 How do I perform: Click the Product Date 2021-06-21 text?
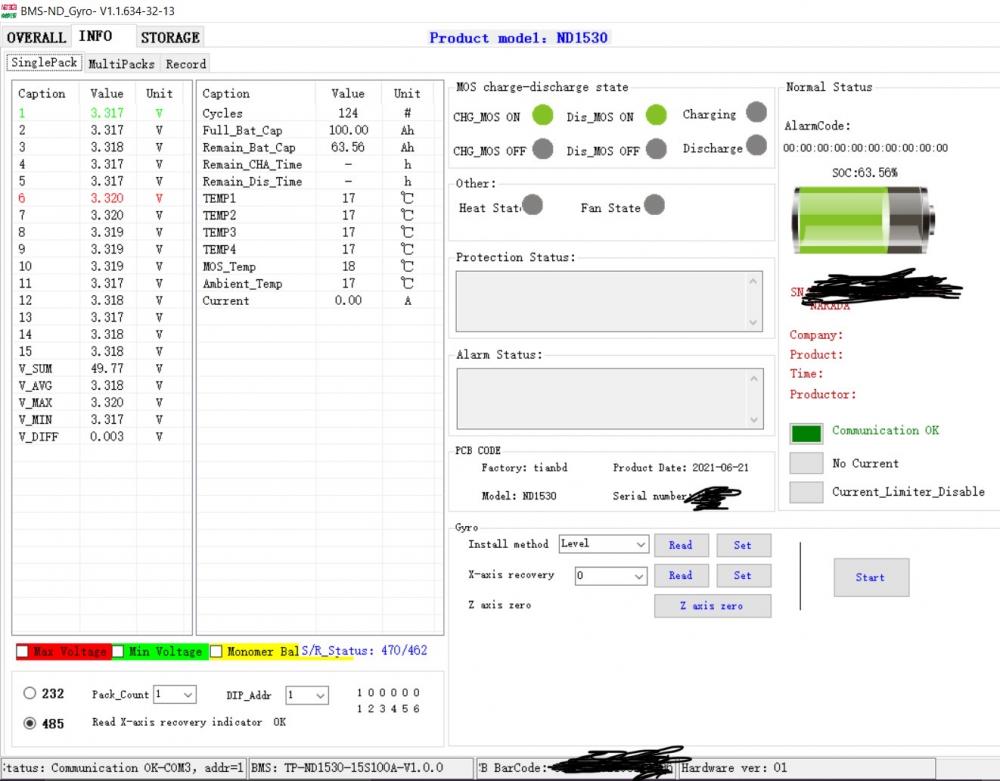680,467
